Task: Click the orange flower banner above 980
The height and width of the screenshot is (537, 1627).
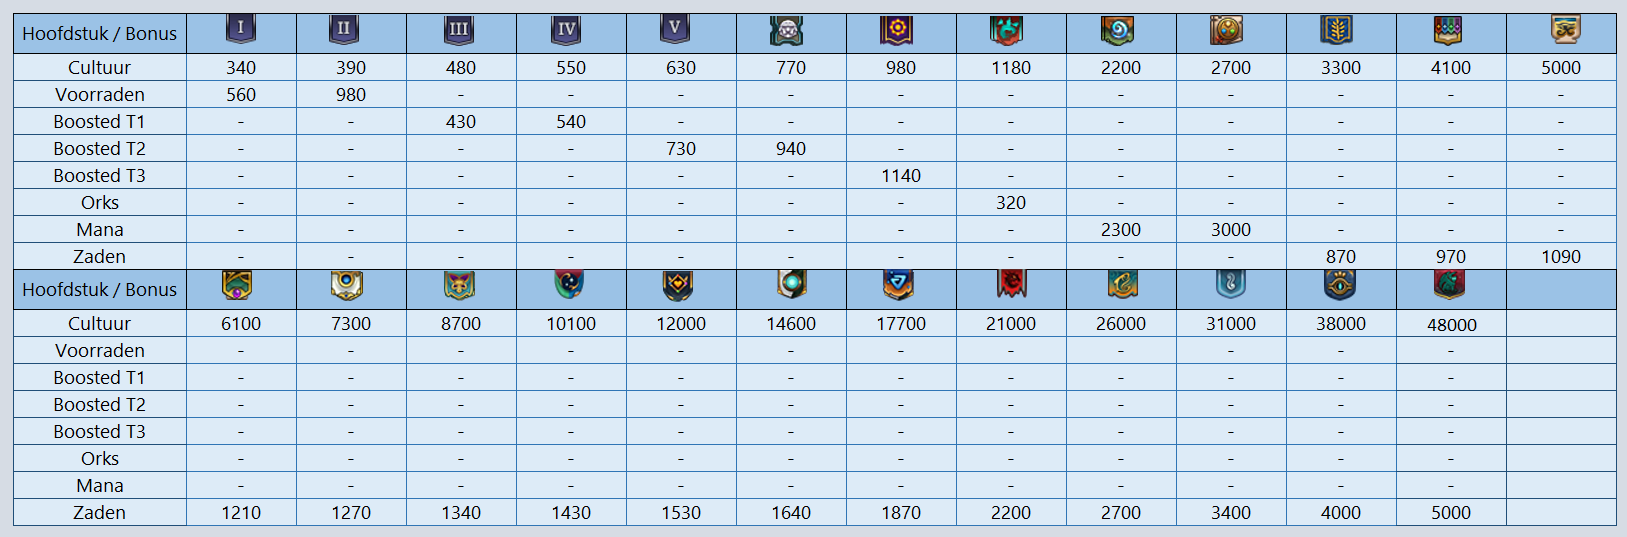Action: coord(897,30)
